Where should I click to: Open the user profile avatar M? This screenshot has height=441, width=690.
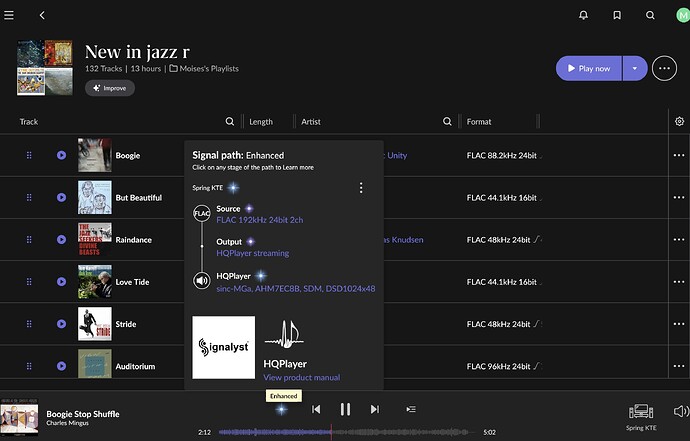click(x=683, y=15)
